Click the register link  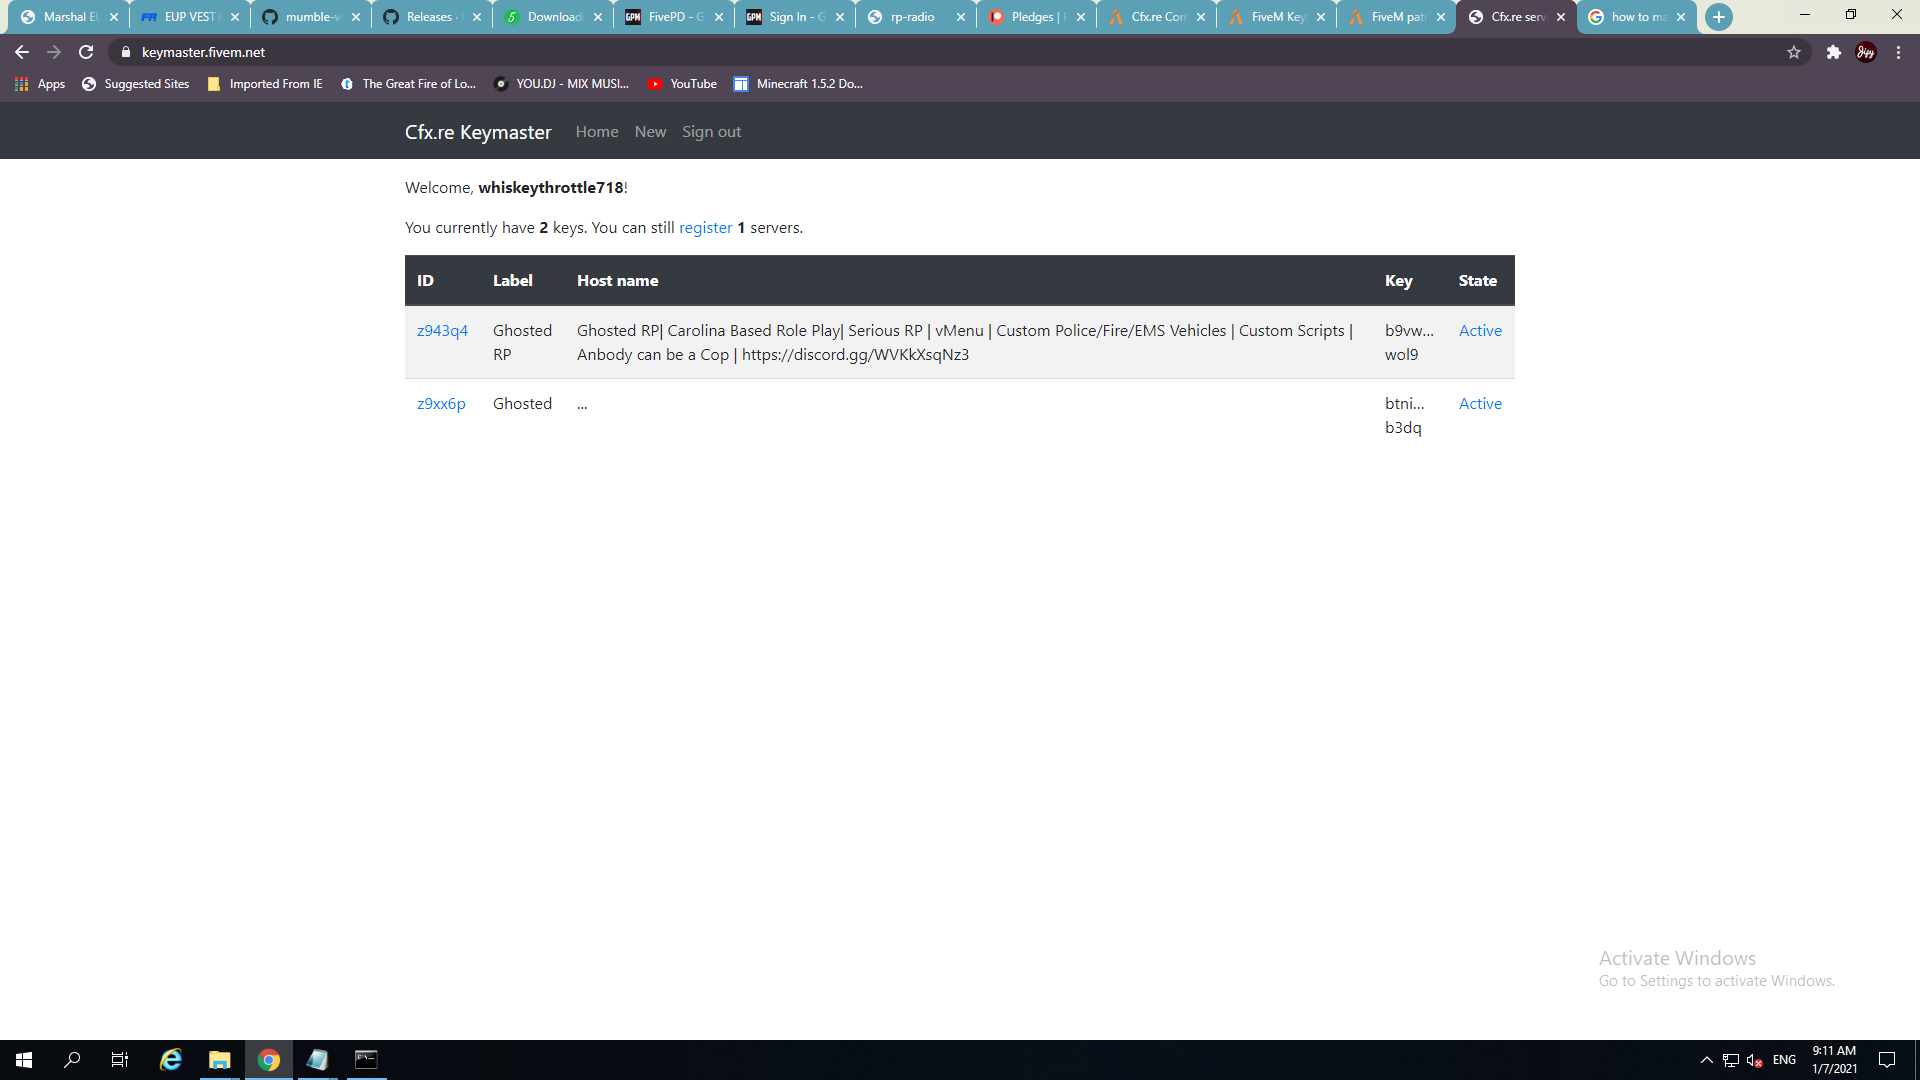[705, 228]
